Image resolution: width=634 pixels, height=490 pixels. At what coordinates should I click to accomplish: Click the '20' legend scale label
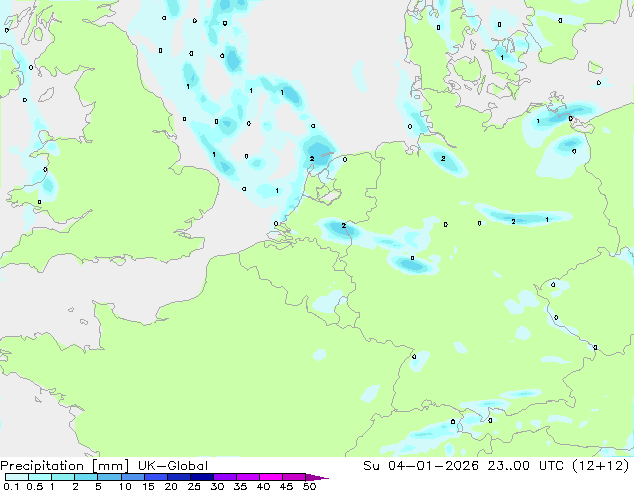coord(171,486)
